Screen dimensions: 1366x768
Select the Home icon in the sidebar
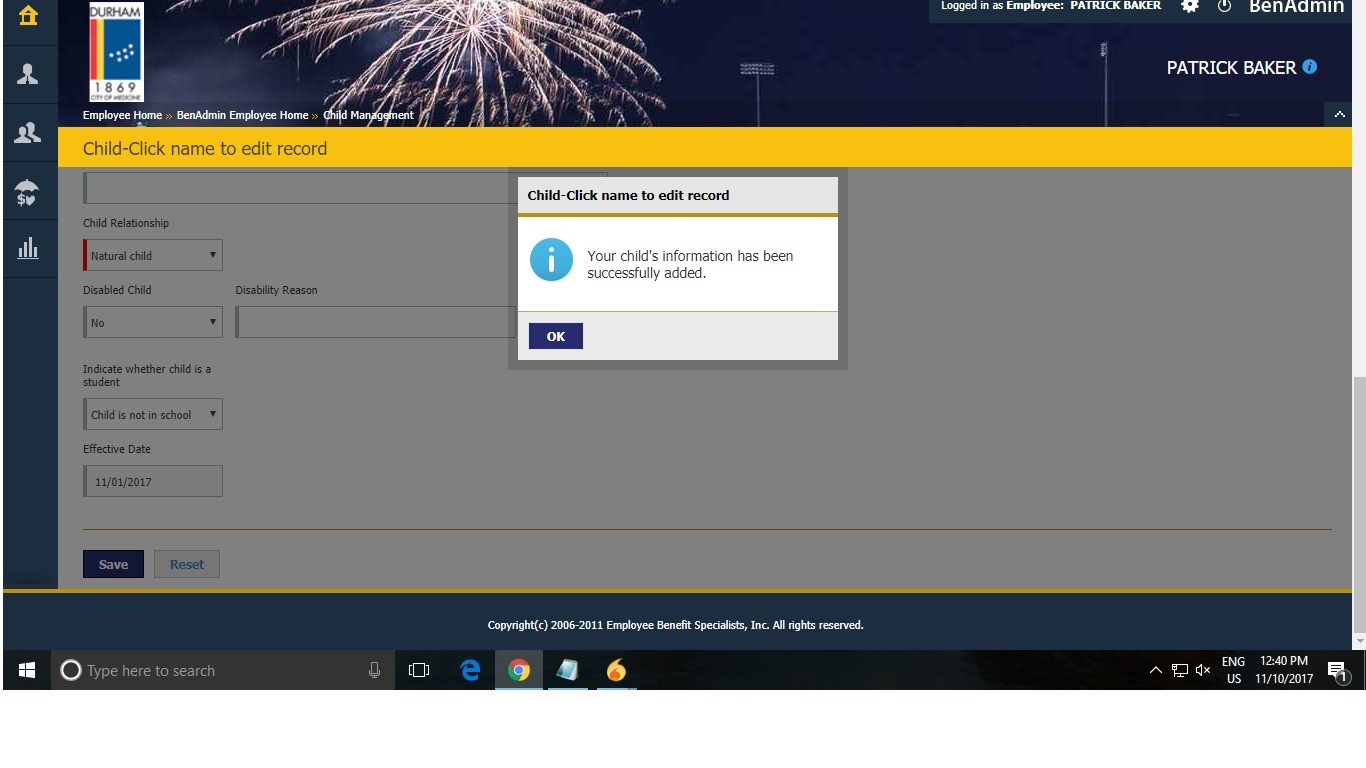pyautogui.click(x=28, y=17)
